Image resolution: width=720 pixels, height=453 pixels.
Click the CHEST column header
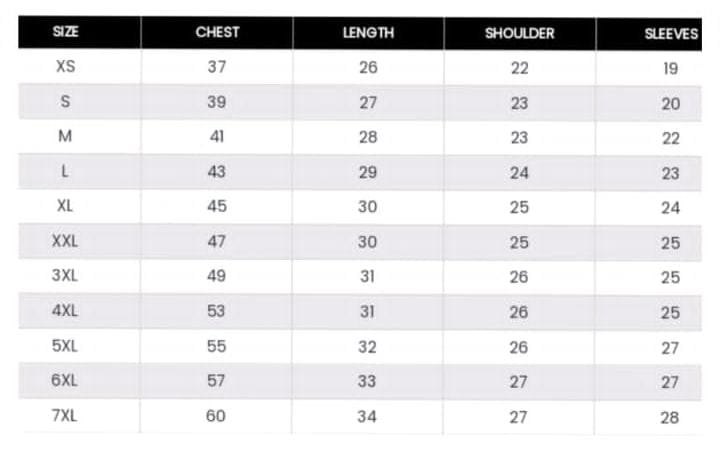pyautogui.click(x=217, y=32)
